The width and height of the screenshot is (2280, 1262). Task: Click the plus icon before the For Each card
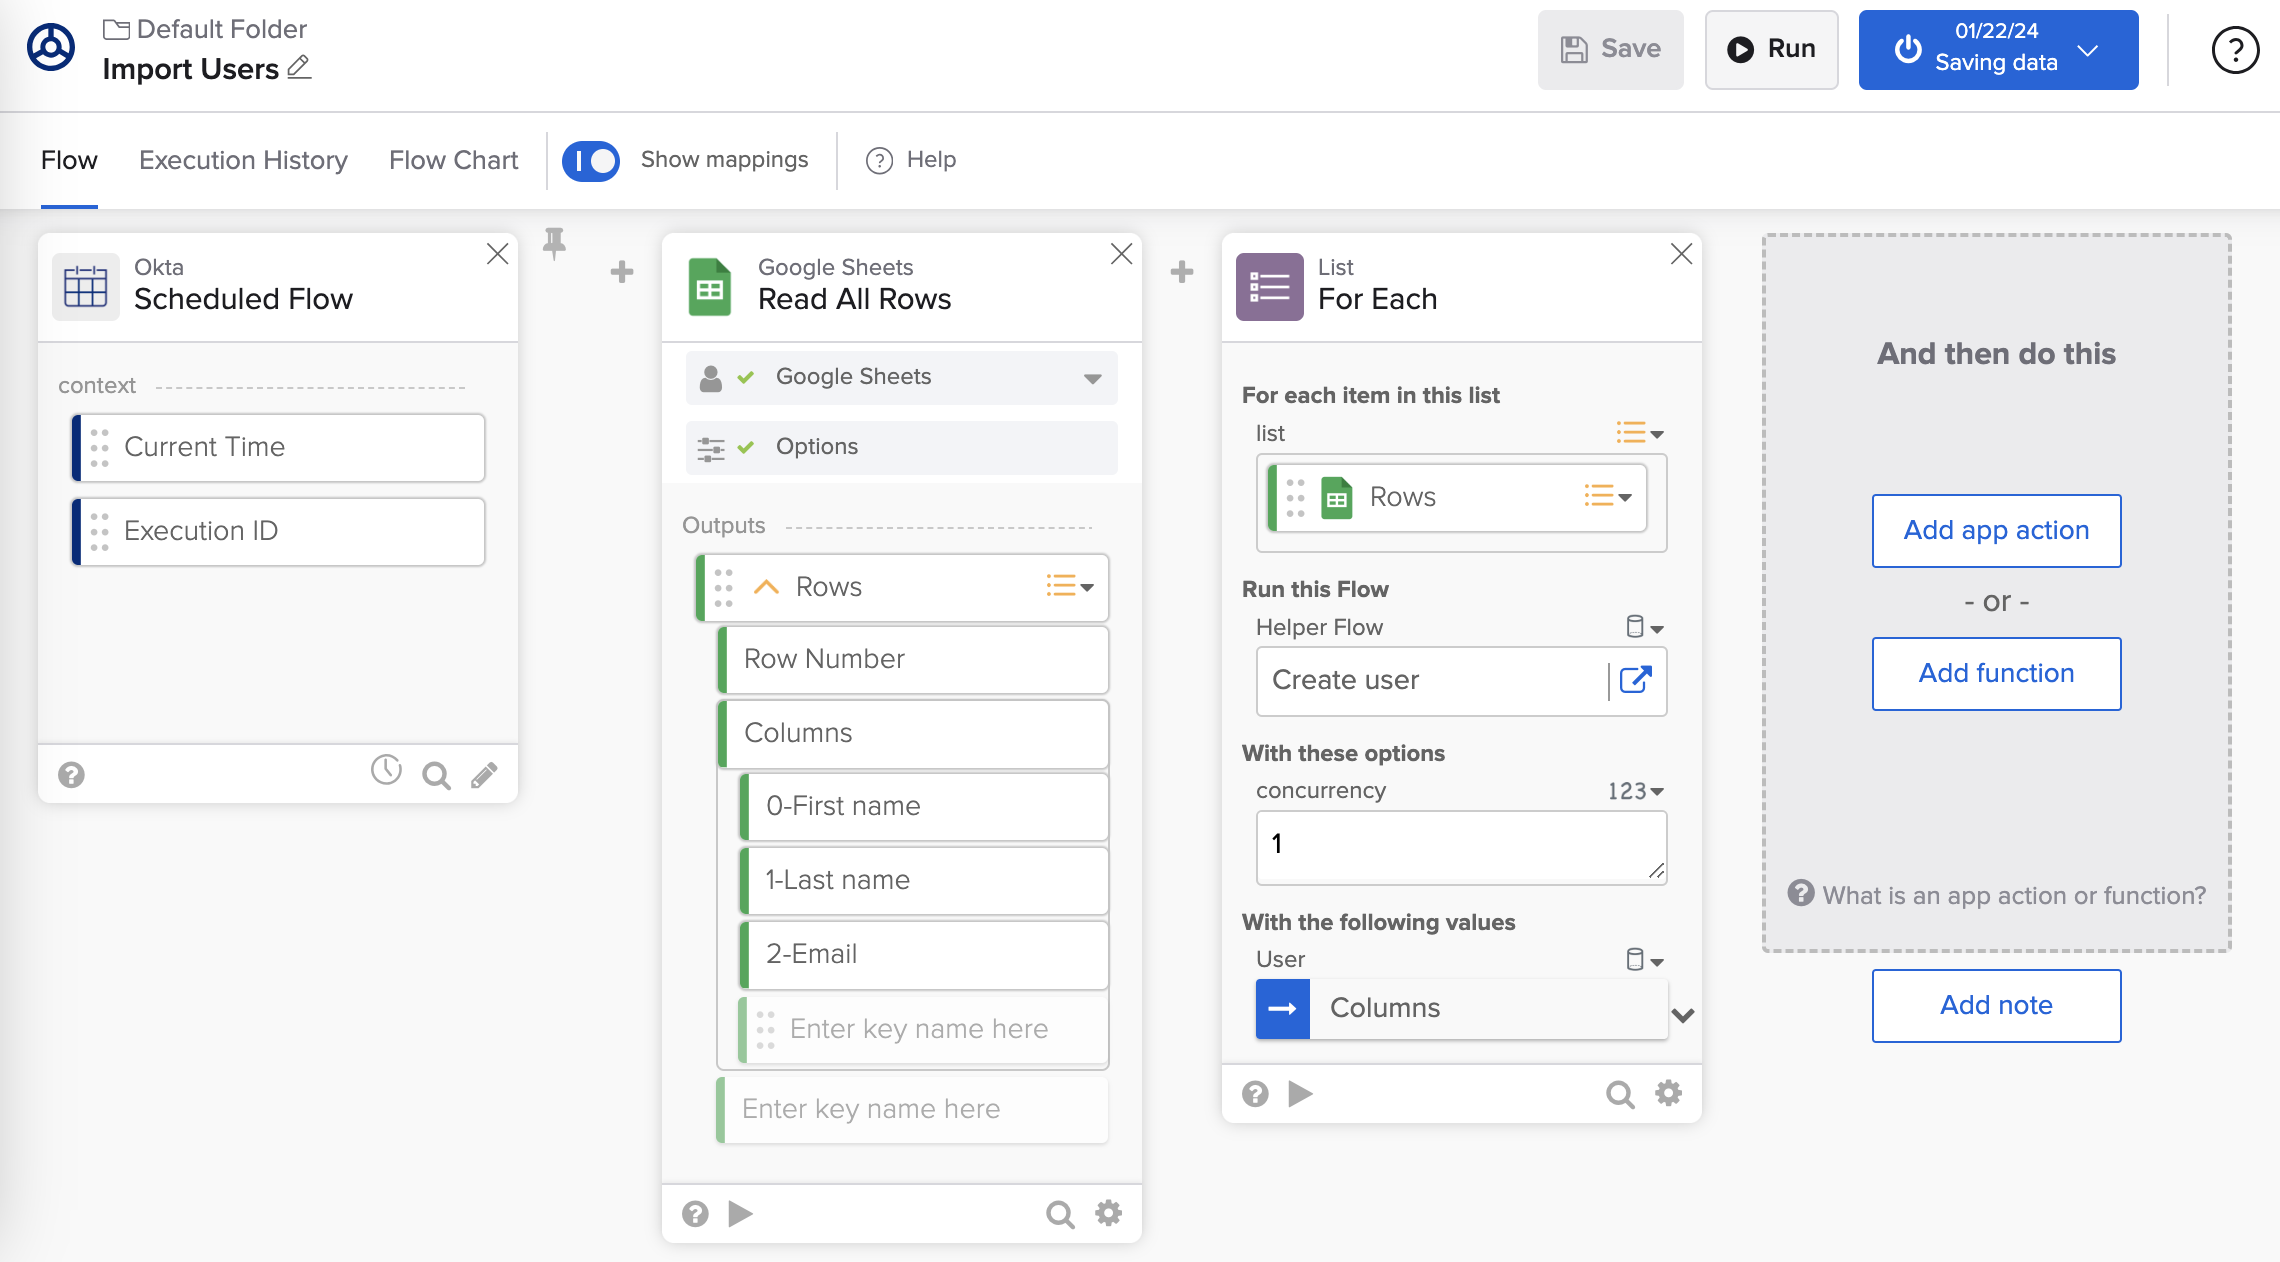(1182, 272)
